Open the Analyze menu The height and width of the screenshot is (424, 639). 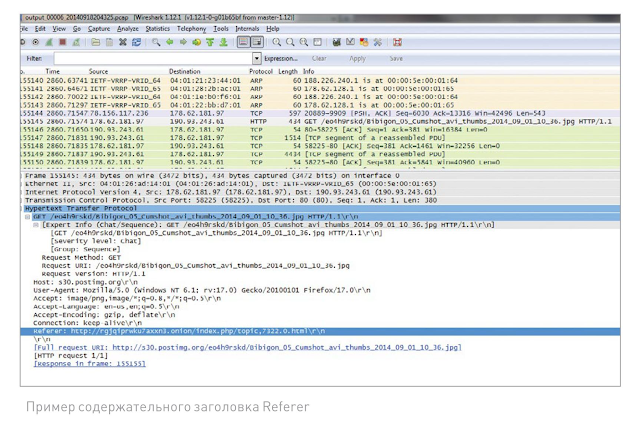pyautogui.click(x=128, y=29)
